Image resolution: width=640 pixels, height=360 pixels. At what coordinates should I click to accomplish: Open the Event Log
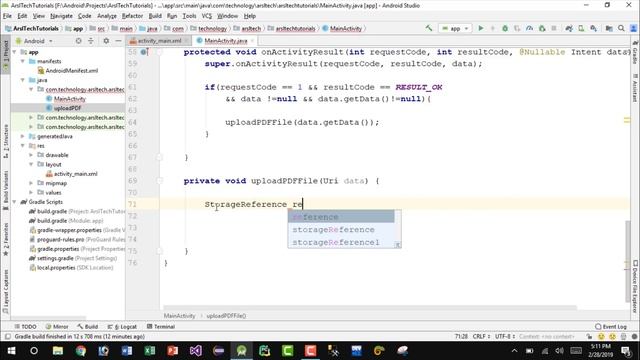coord(611,327)
